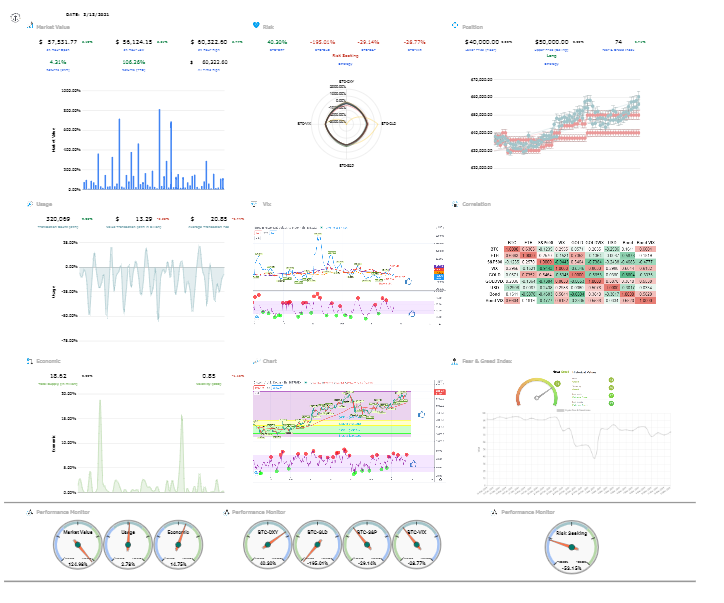Image resolution: width=724 pixels, height=603 pixels.
Task: Select the Usage section title
Action: [x=44, y=204]
